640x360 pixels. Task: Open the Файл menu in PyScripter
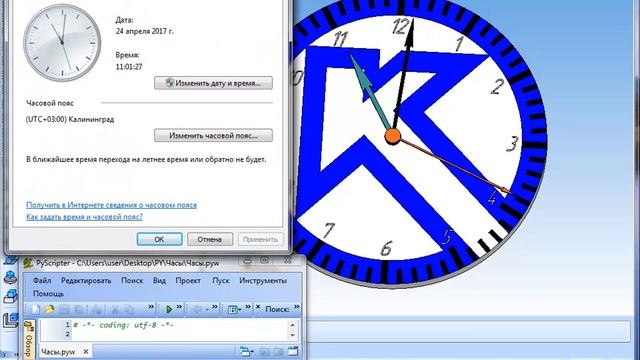[42, 280]
